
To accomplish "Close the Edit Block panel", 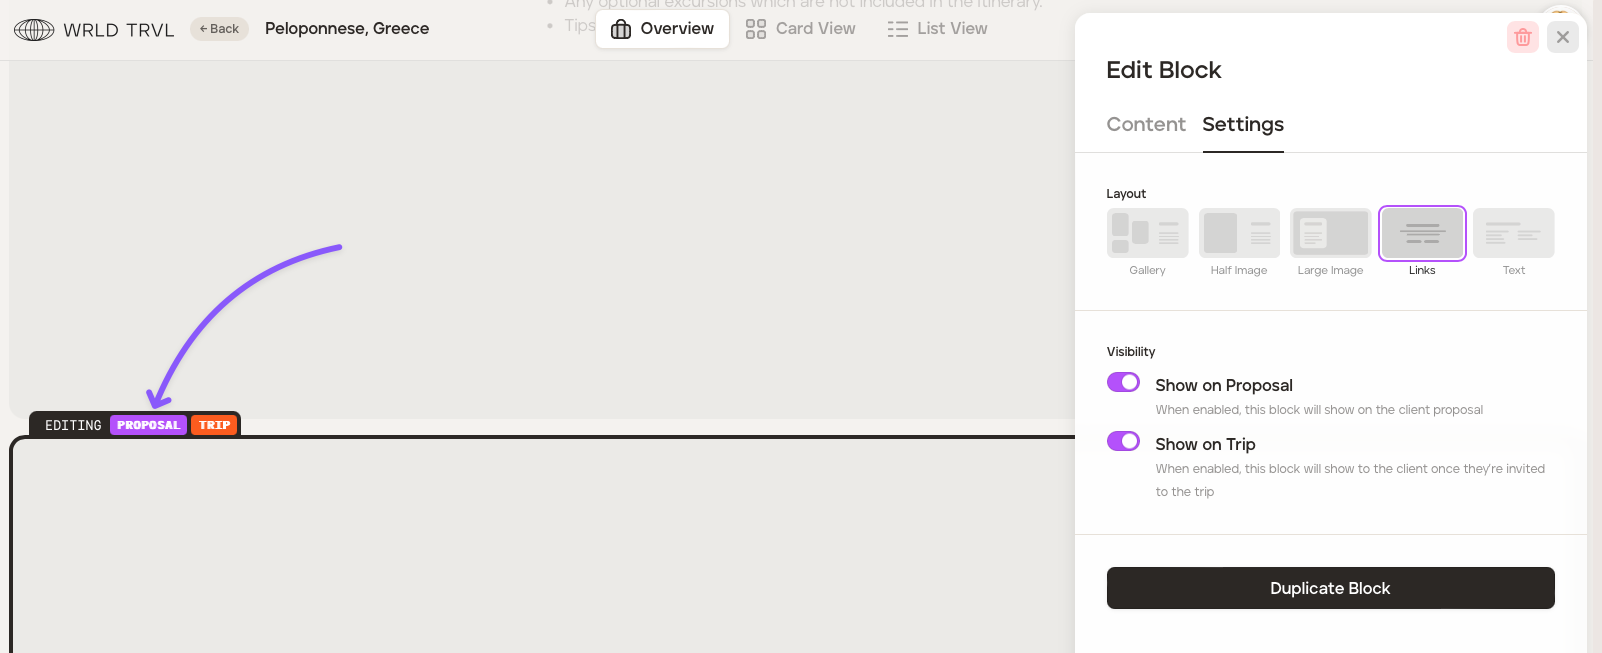I will 1562,37.
